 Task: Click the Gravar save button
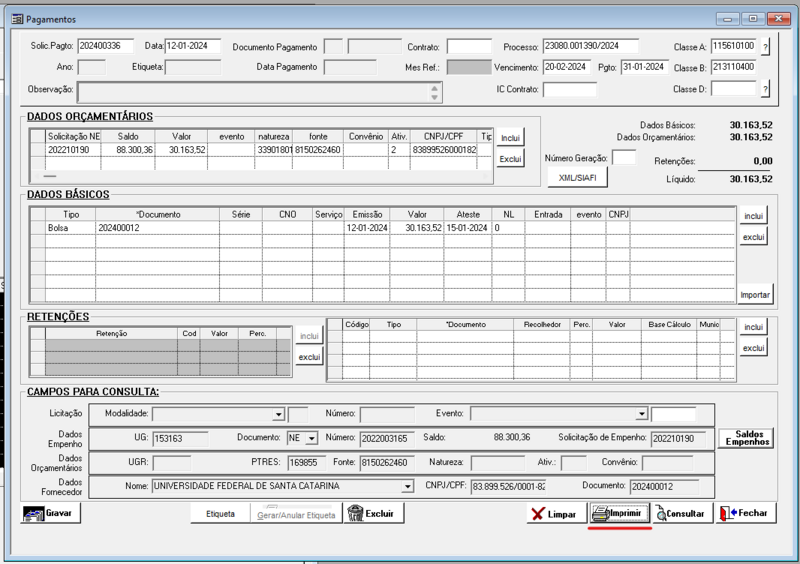51,513
